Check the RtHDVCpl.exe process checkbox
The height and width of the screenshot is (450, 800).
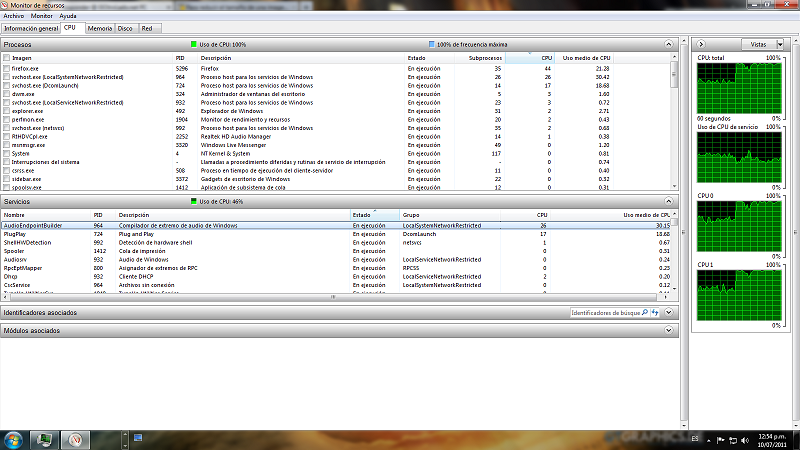click(7, 137)
